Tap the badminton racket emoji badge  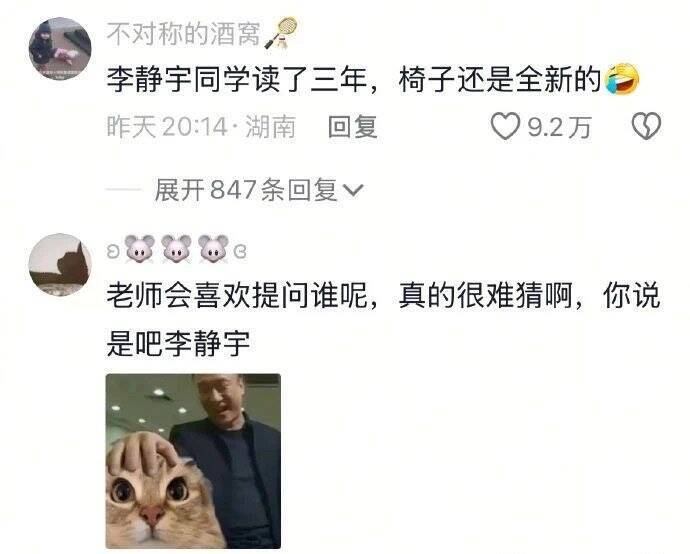tap(281, 33)
